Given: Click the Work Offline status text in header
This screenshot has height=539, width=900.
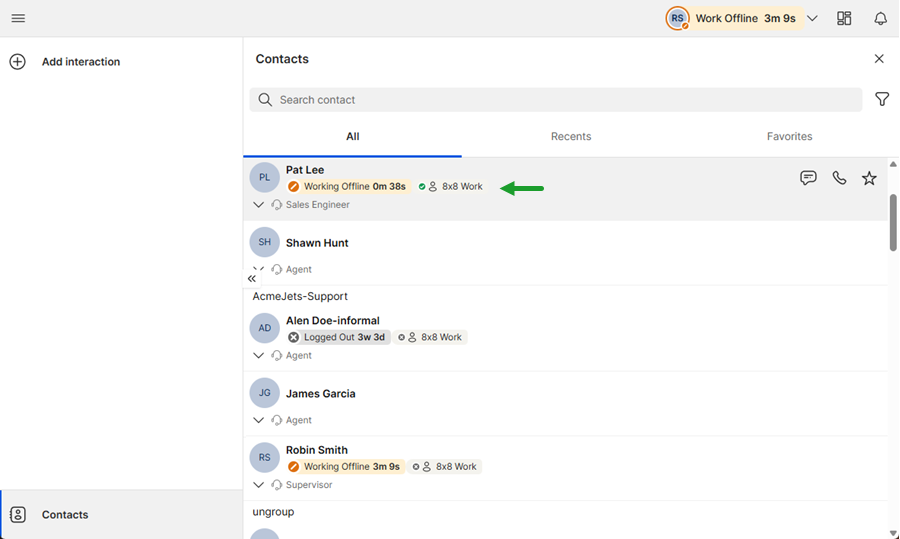Looking at the screenshot, I should [x=726, y=18].
